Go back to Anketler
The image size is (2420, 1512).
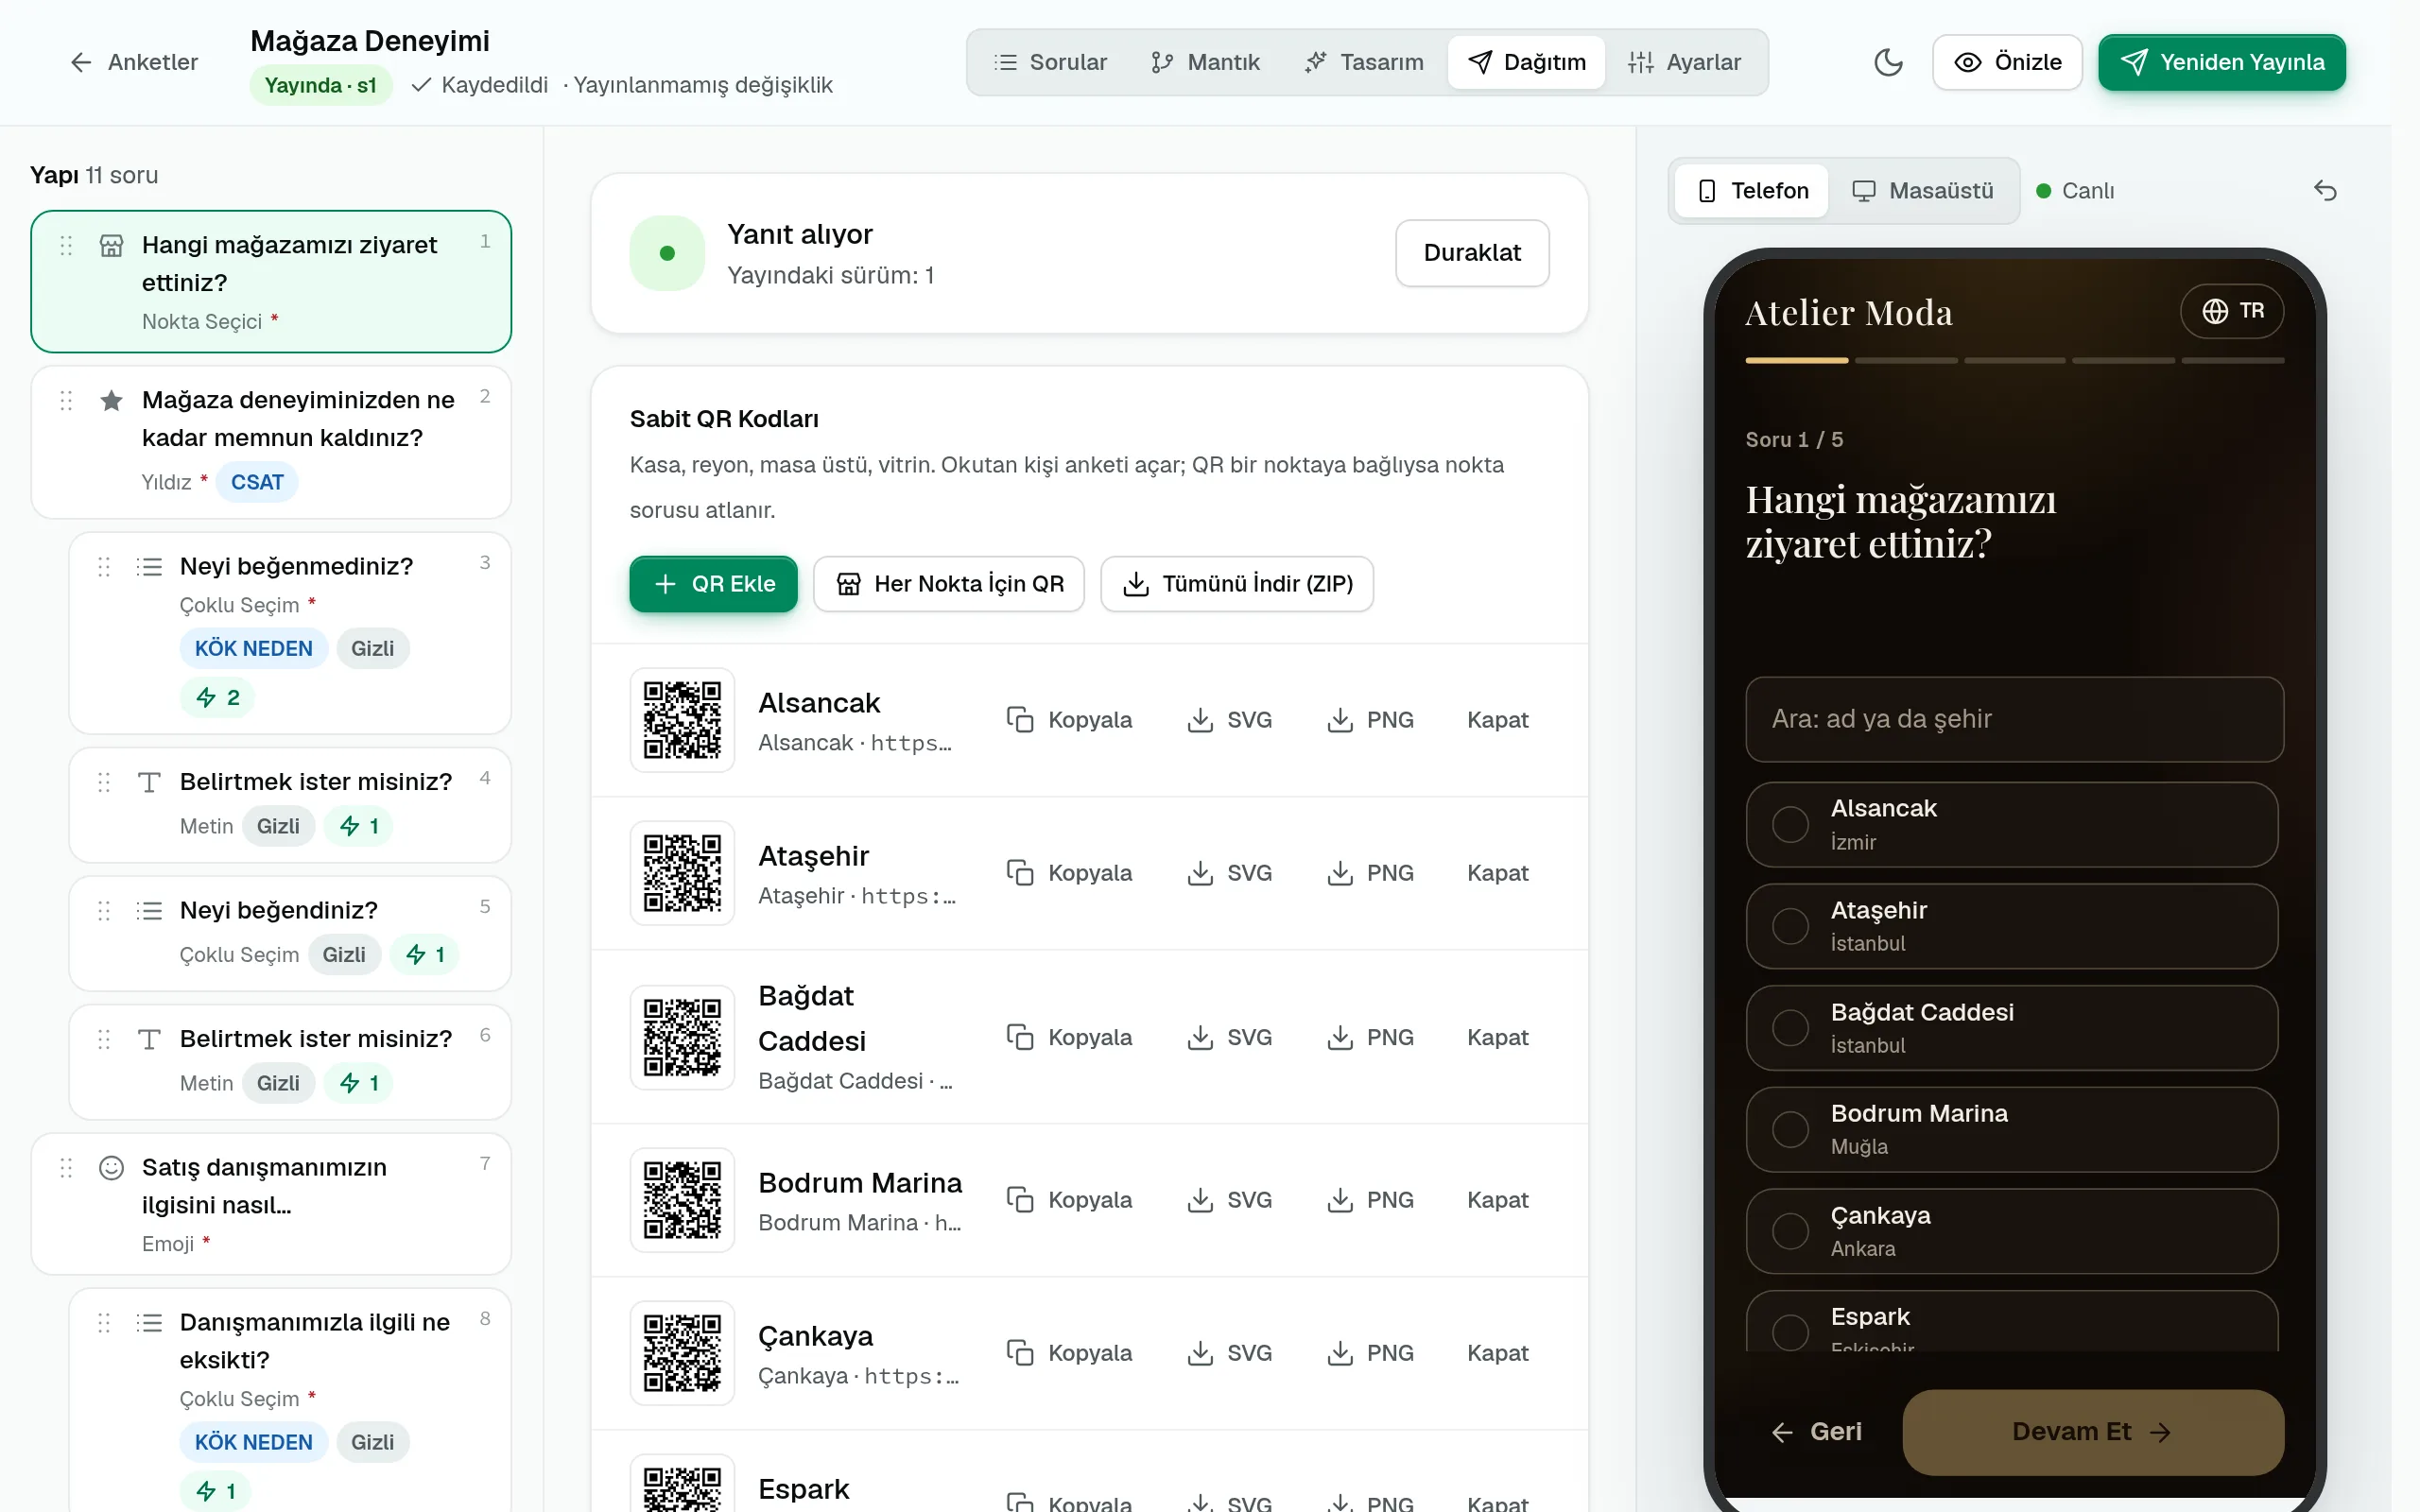coord(134,62)
